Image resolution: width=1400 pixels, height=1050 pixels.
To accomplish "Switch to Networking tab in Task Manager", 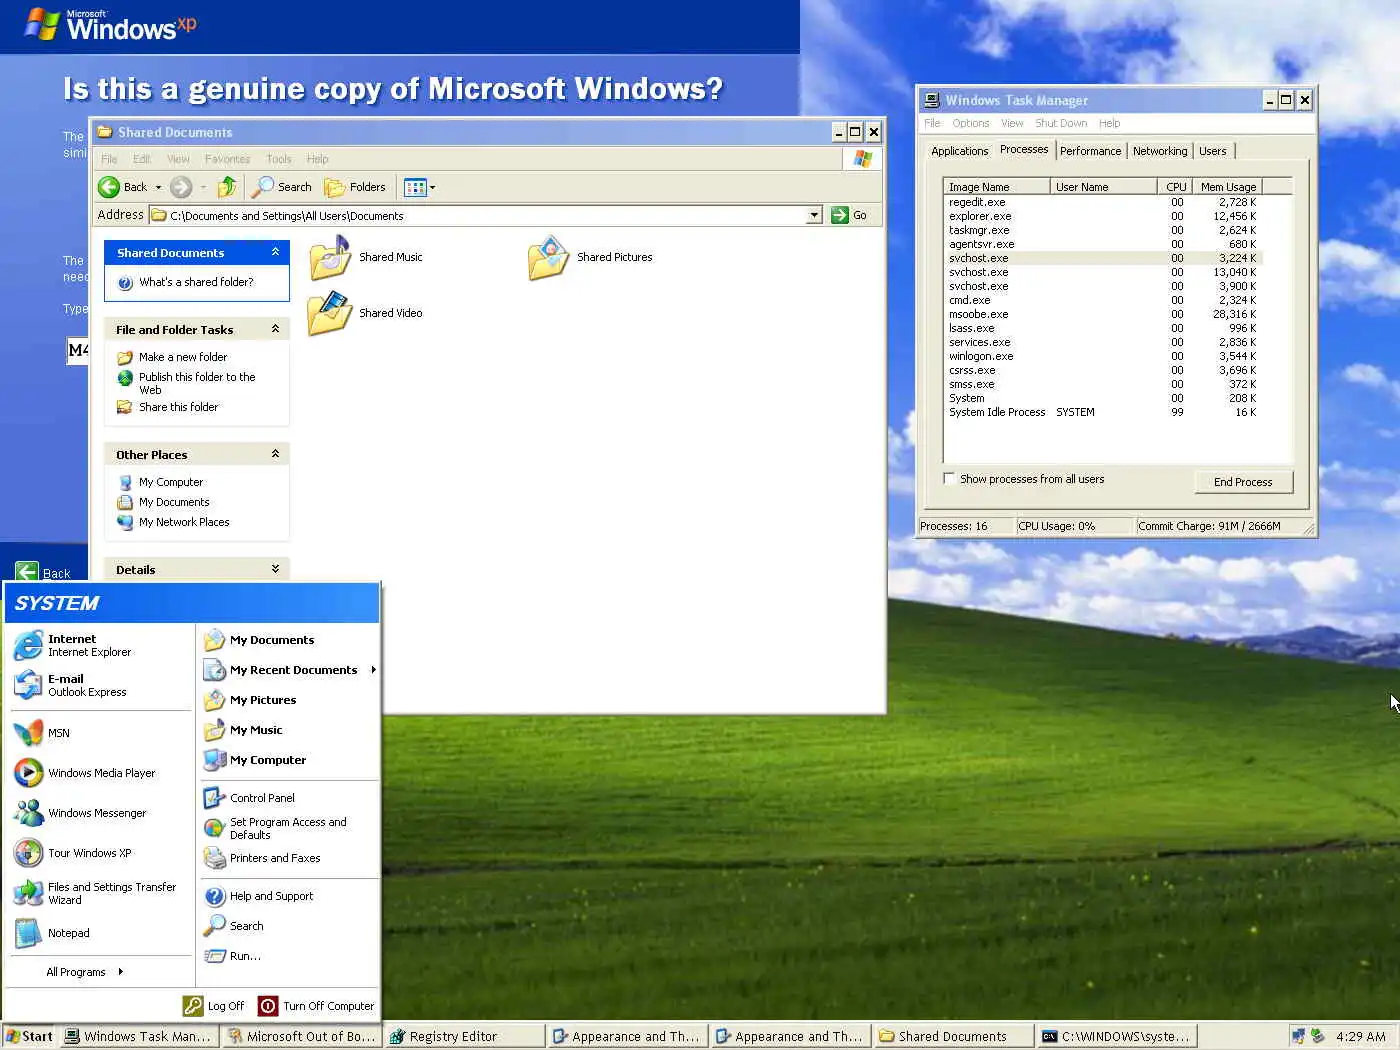I will point(1160,151).
